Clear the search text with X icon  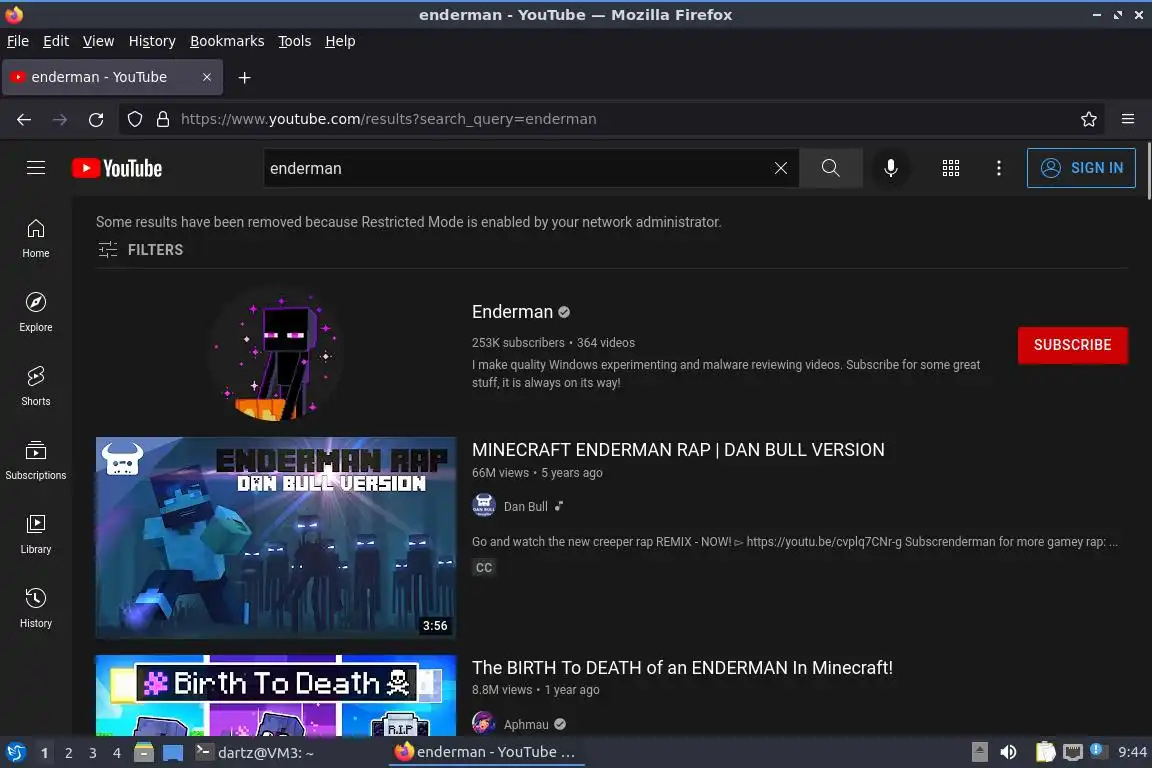coord(781,168)
